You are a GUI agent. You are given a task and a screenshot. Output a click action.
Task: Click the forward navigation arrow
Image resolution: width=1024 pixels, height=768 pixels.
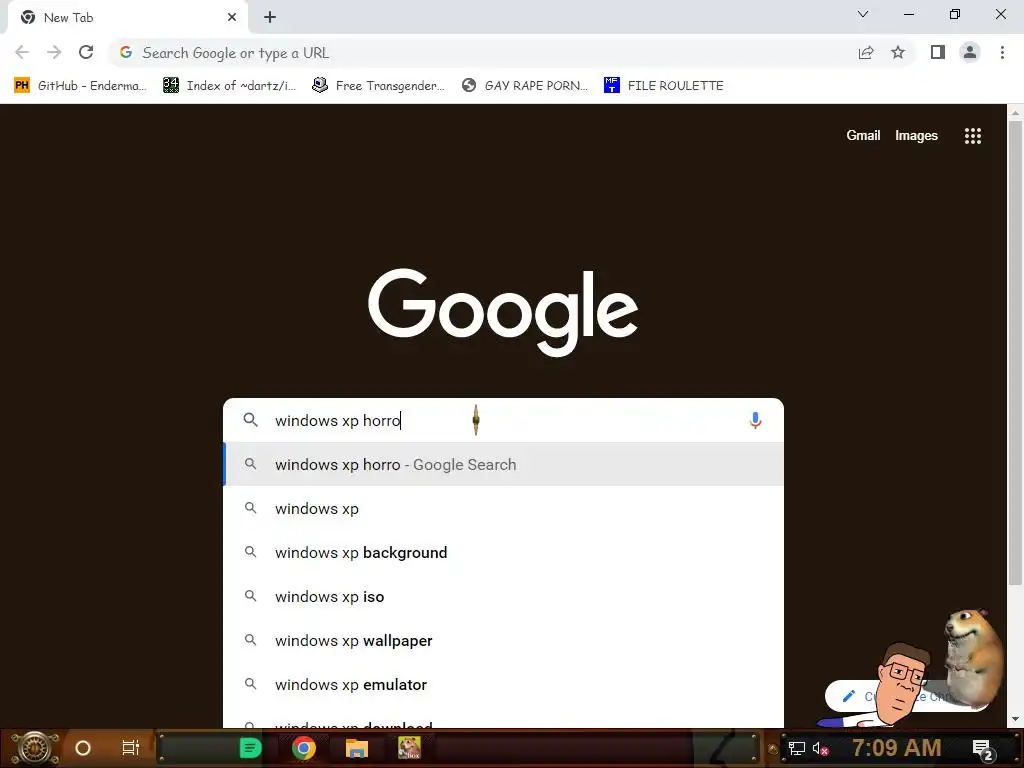[54, 52]
